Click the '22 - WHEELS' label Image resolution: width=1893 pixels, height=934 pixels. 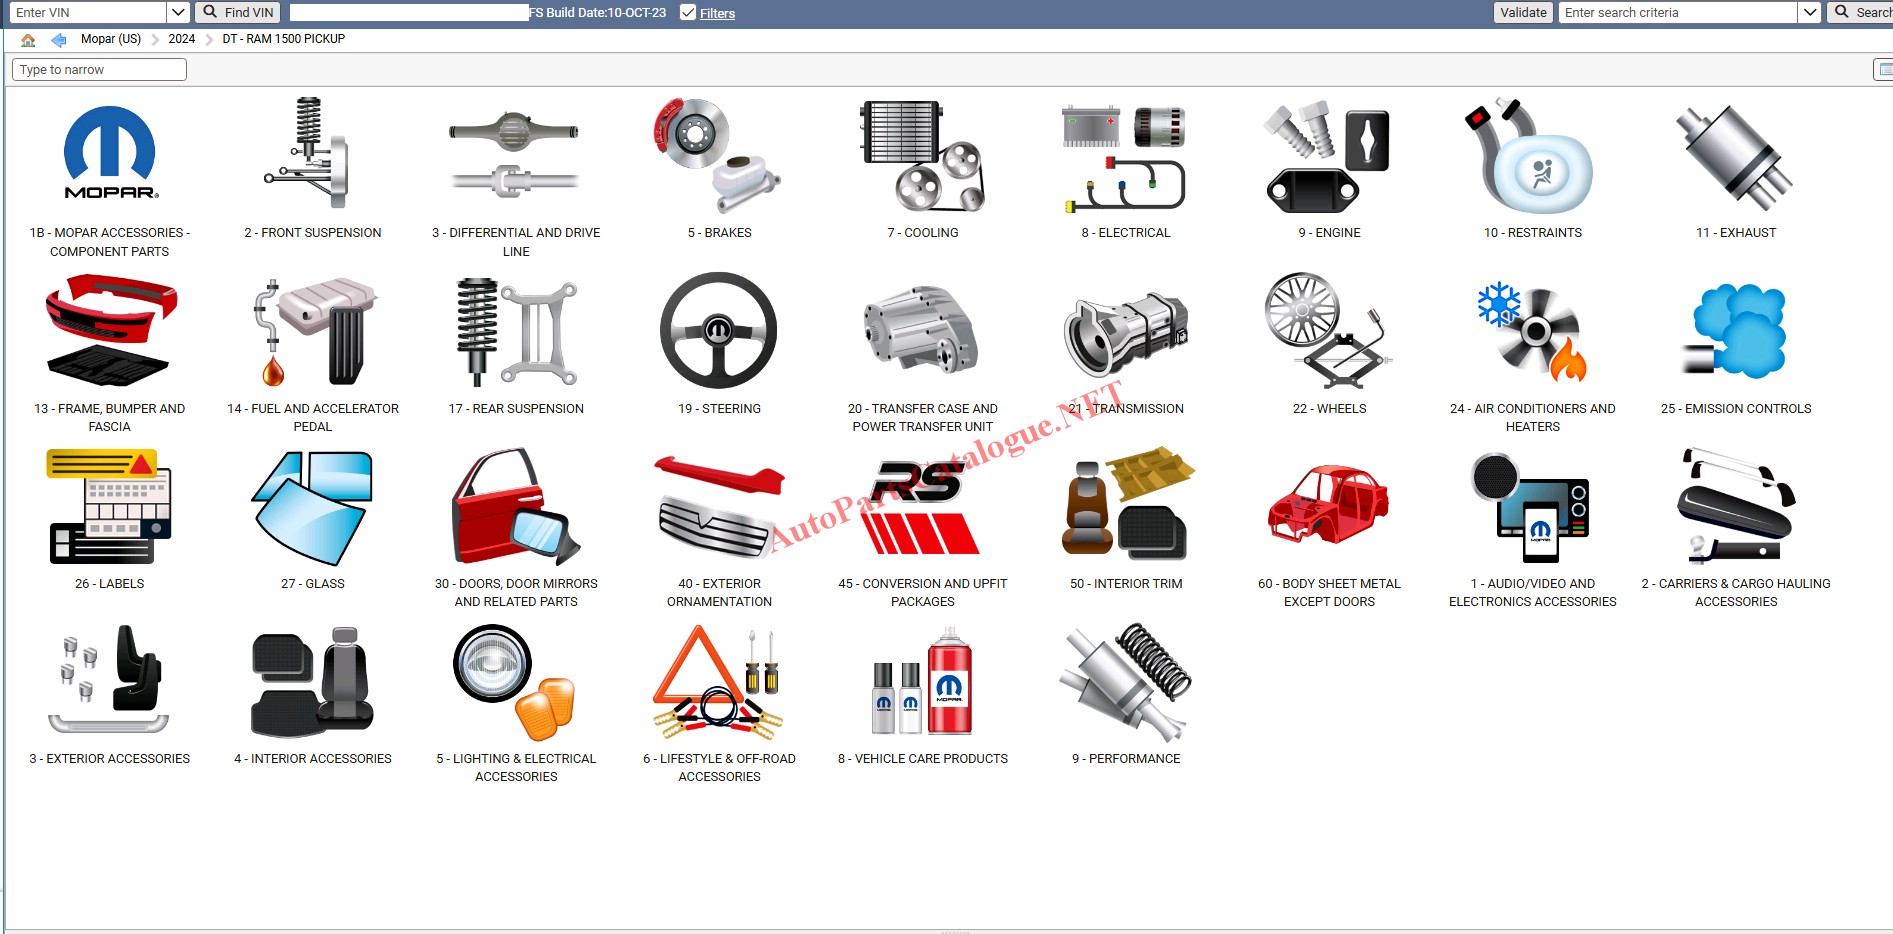pos(1330,409)
